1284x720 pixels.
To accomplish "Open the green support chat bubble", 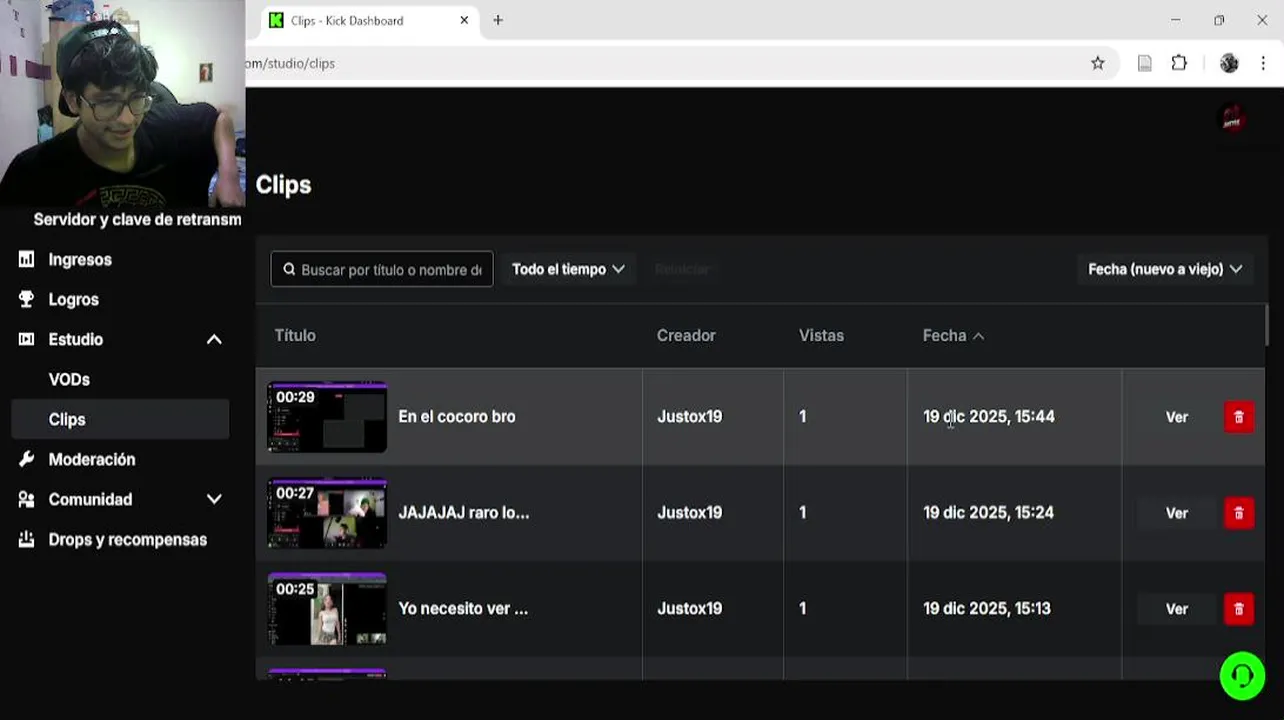I will click(x=1242, y=677).
